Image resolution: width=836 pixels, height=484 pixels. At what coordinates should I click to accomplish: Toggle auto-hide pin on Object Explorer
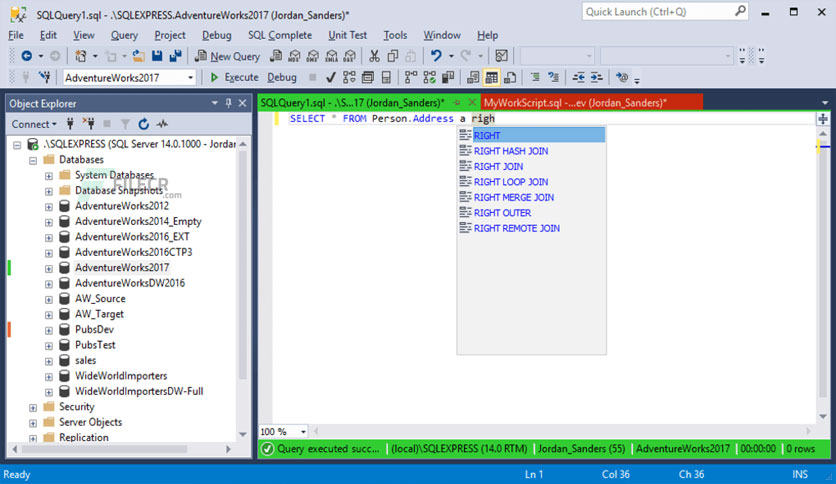[x=229, y=103]
